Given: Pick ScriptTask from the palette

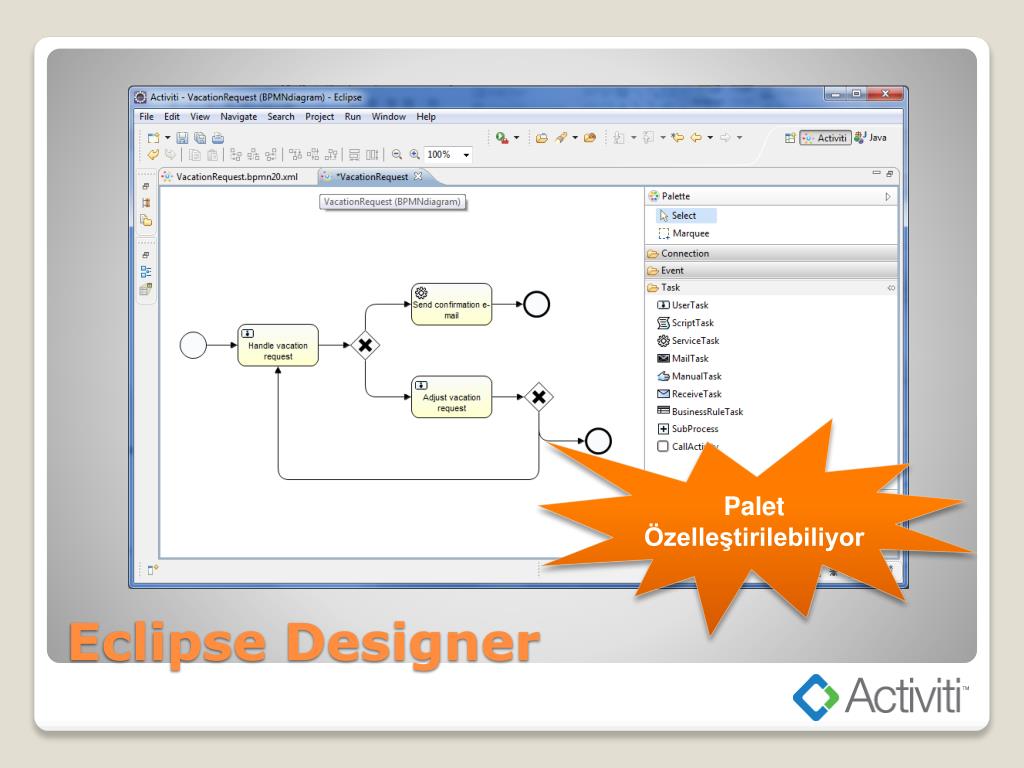Looking at the screenshot, I should point(685,323).
